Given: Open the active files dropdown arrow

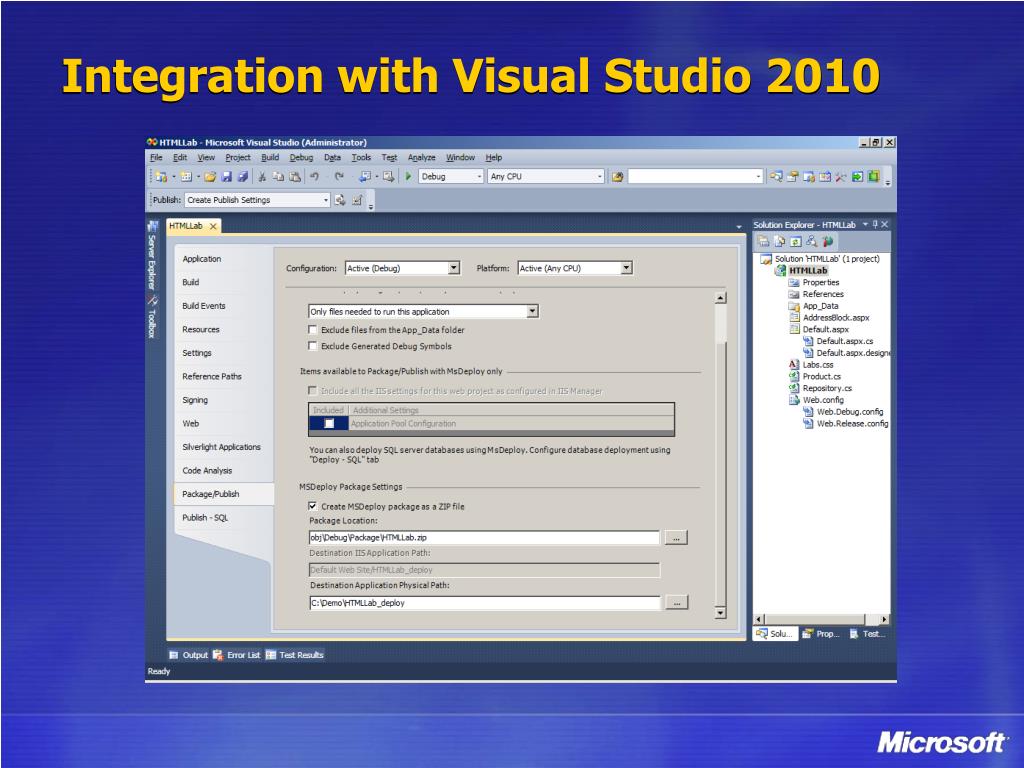Looking at the screenshot, I should click(x=739, y=227).
